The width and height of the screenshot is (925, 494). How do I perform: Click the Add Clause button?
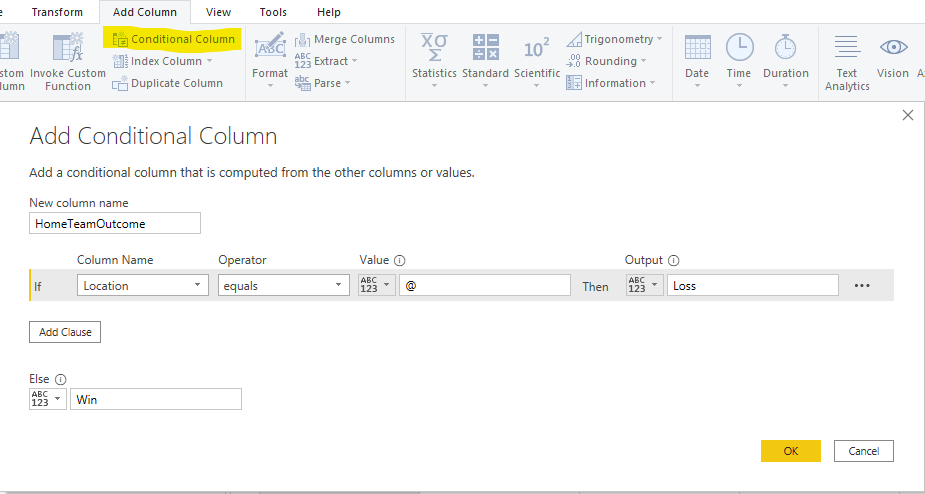tap(65, 332)
